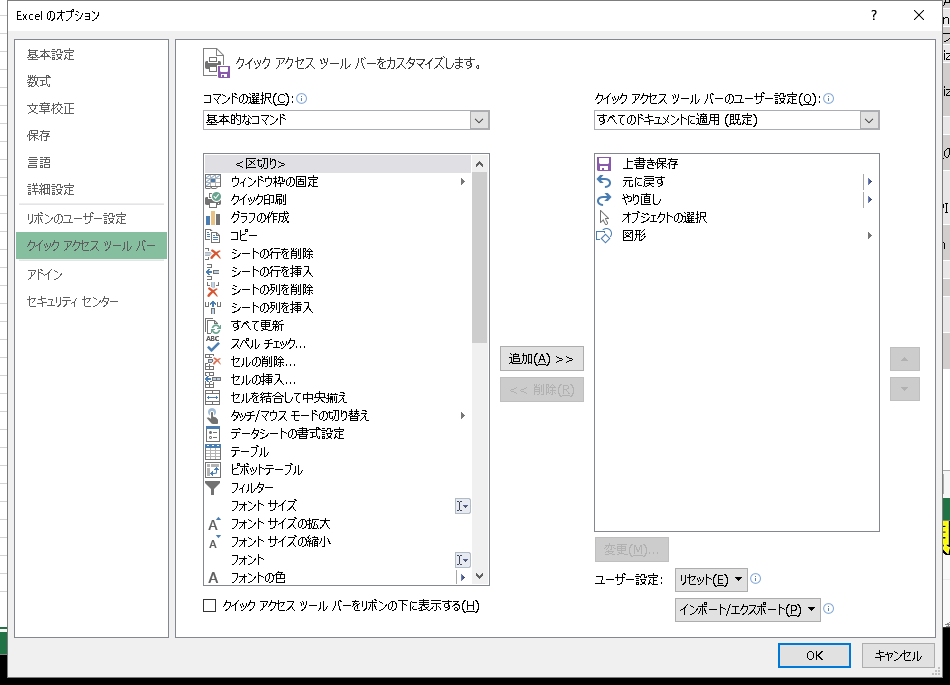Screen dimensions: 950x685
Task: Click the キャンセル button
Action: [x=898, y=655]
